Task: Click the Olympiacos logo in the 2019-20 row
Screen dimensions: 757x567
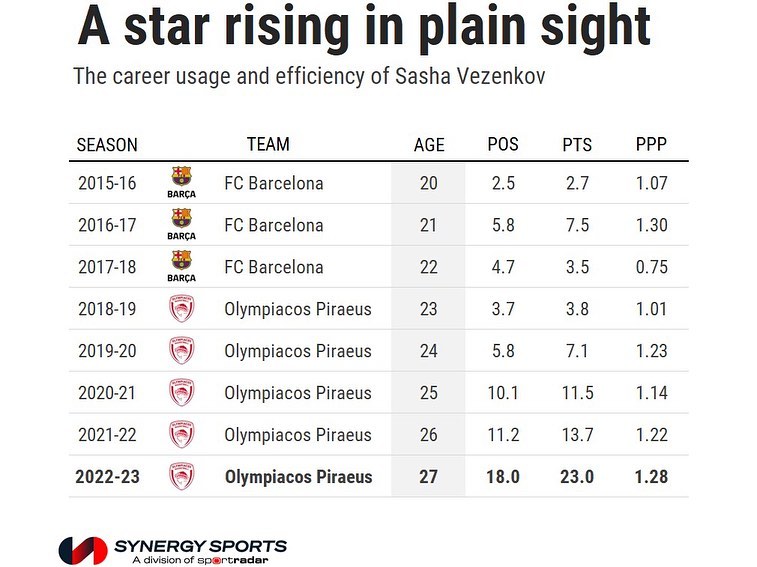Action: click(x=181, y=350)
